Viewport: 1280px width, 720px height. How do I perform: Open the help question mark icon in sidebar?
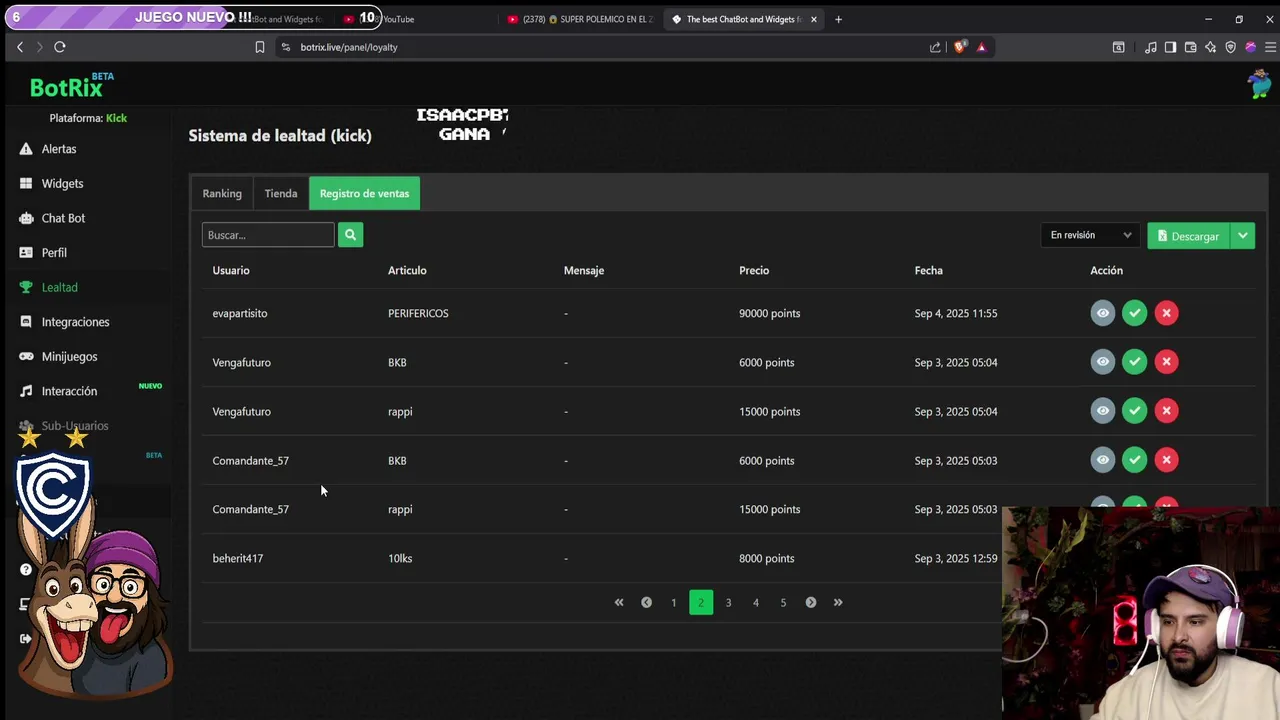tap(26, 570)
